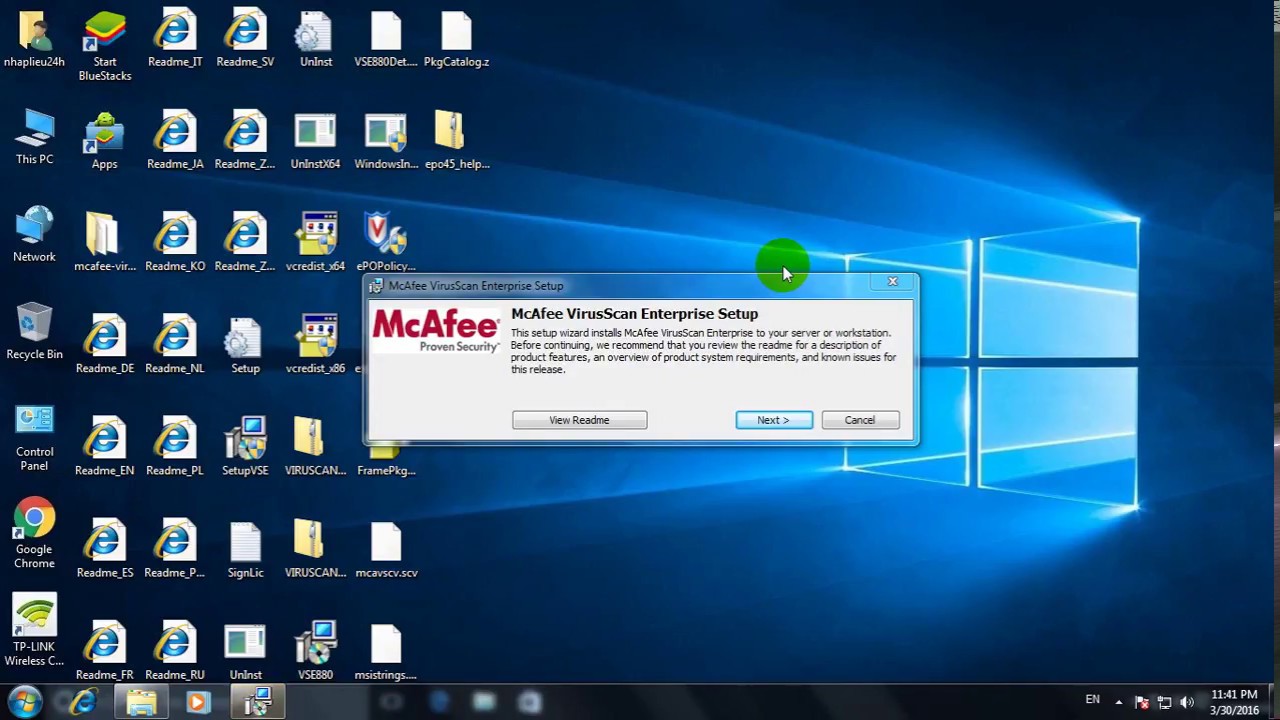Select the mcavscv.scv file icon
This screenshot has width=1280, height=720.
click(x=386, y=542)
